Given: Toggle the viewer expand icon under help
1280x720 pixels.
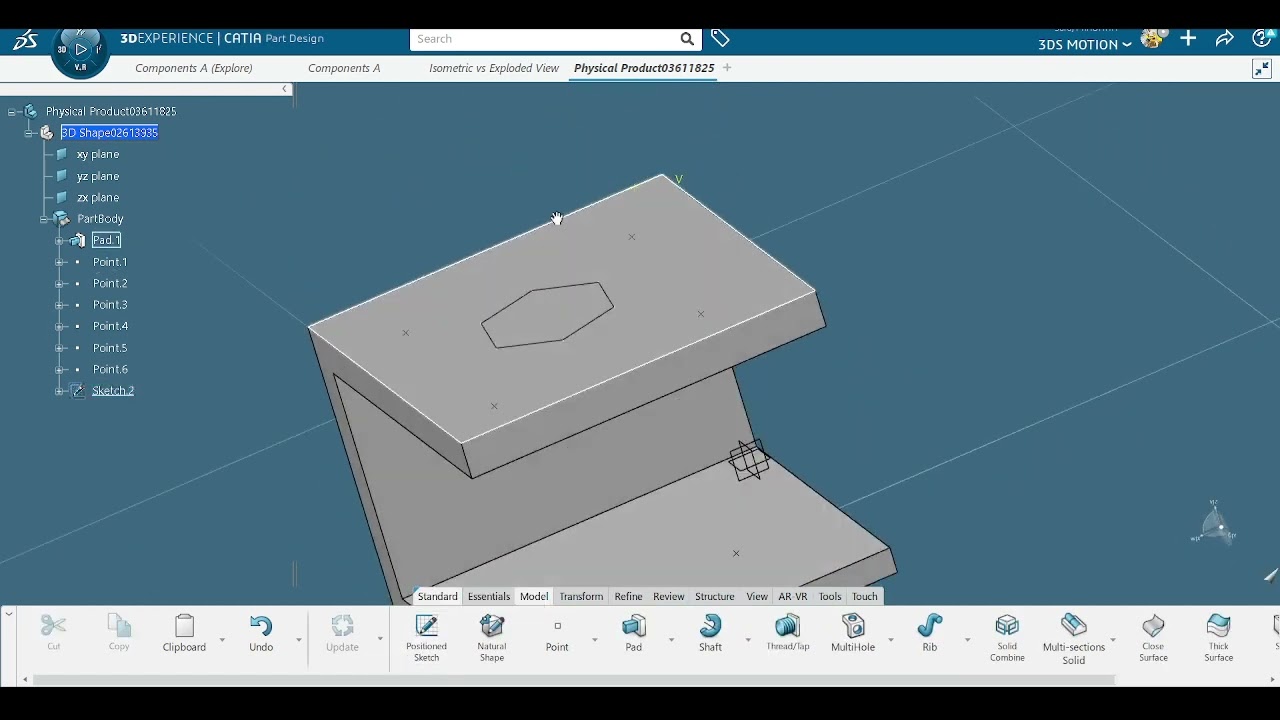Looking at the screenshot, I should (1261, 69).
